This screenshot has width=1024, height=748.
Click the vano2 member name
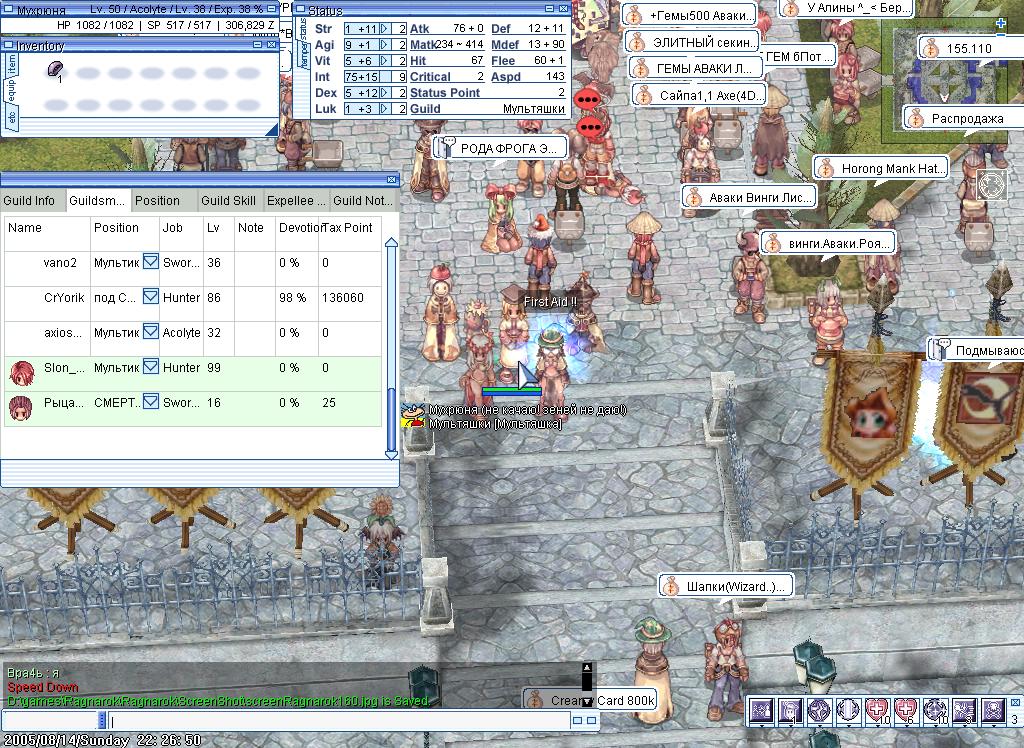[60, 263]
